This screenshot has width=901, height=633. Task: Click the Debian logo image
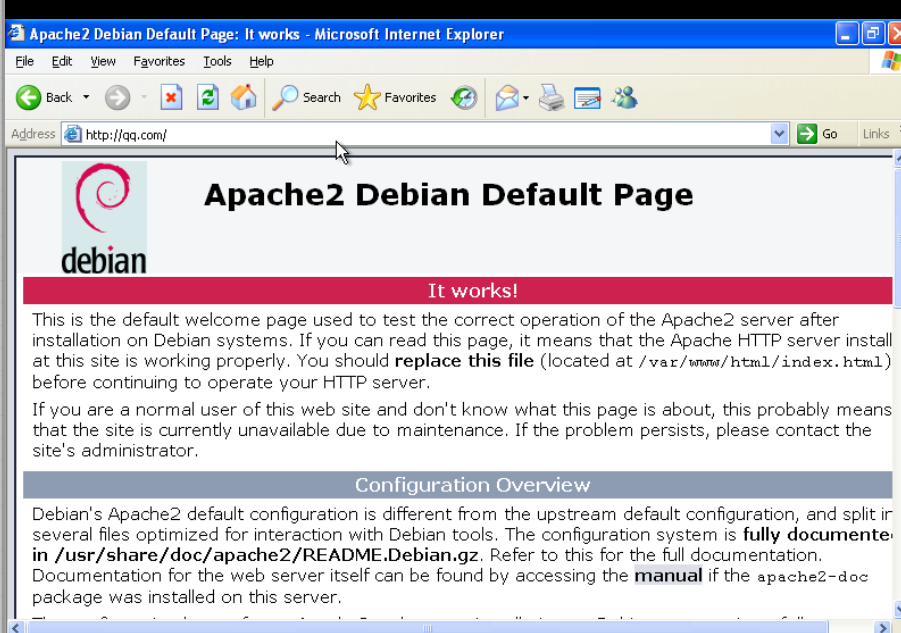(x=104, y=218)
